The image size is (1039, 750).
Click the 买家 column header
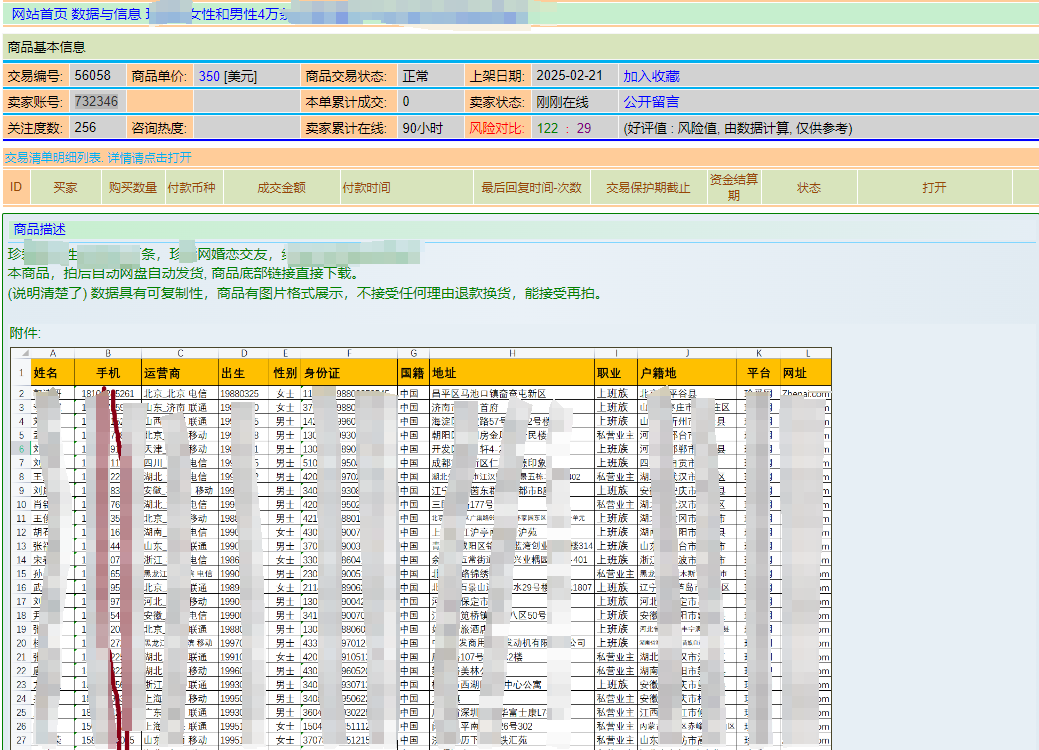point(66,188)
